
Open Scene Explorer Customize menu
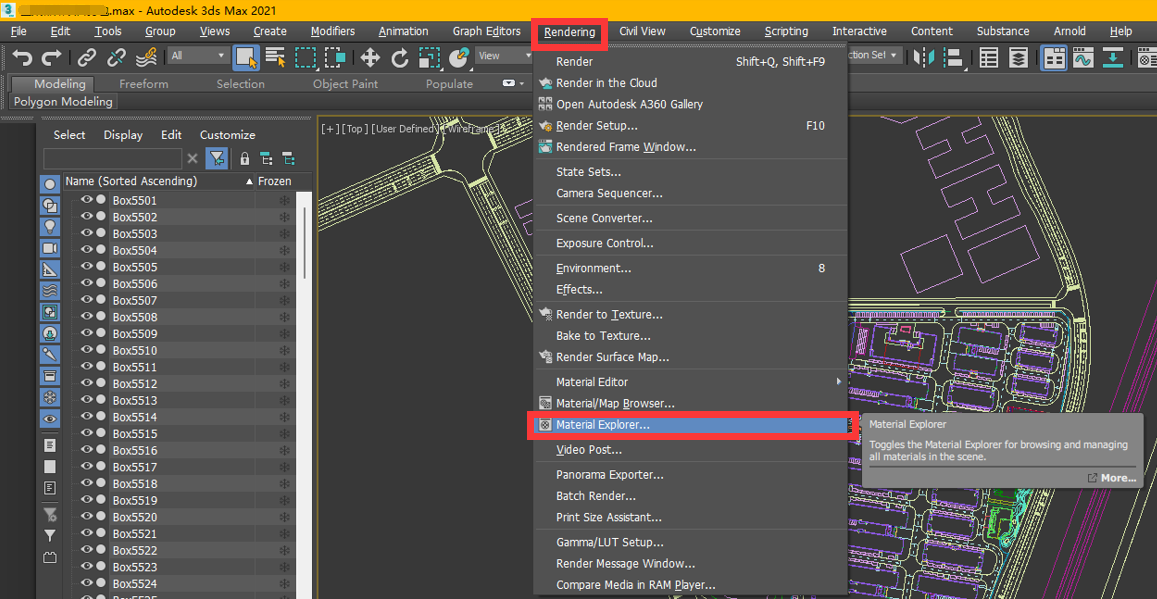click(x=227, y=135)
